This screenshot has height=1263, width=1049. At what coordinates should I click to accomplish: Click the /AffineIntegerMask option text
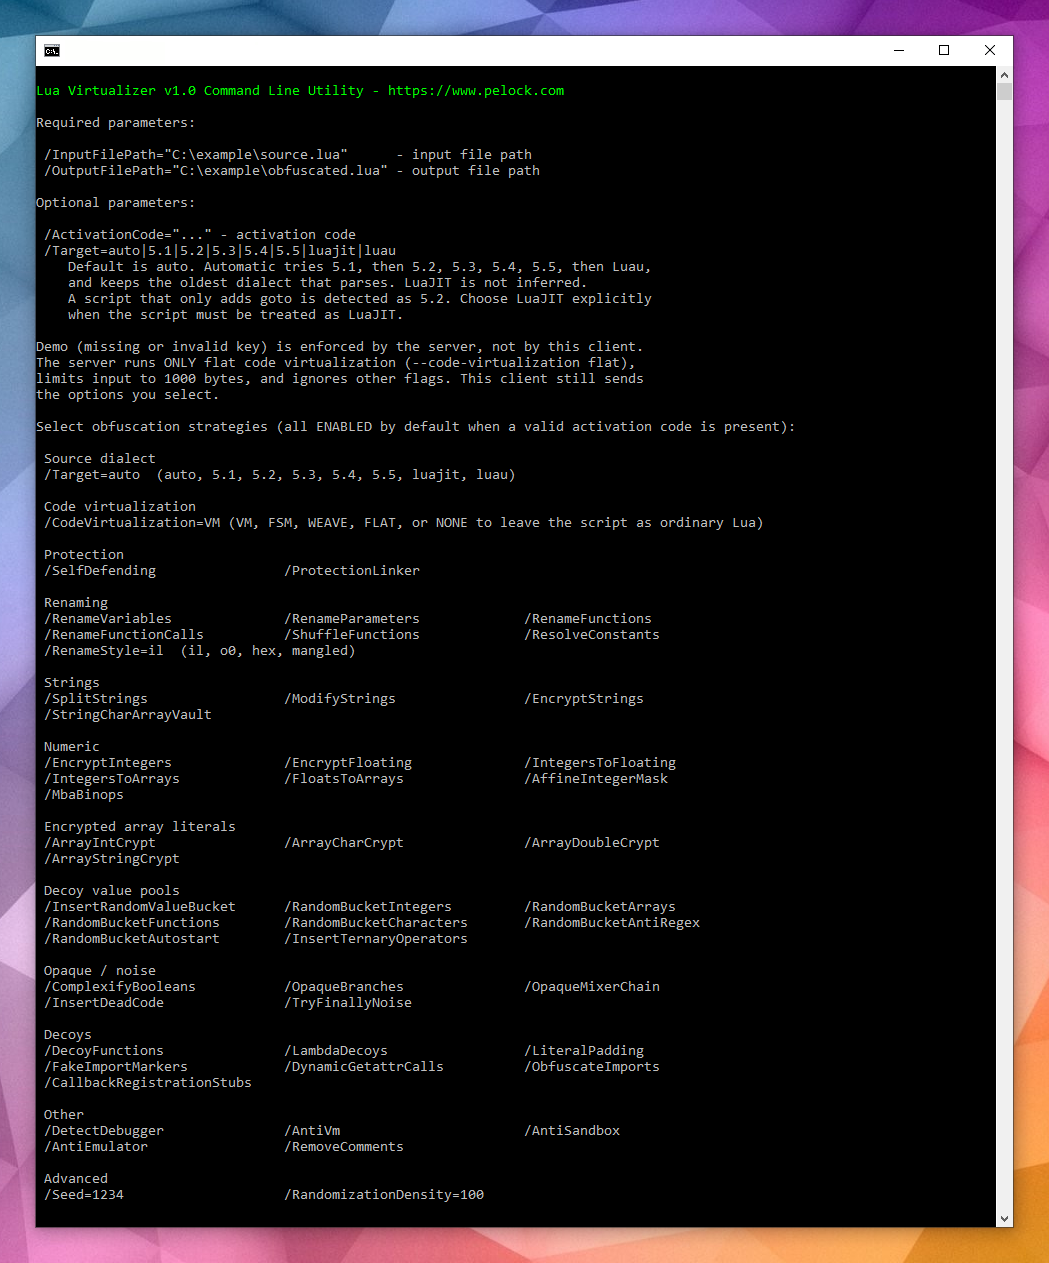click(x=596, y=779)
